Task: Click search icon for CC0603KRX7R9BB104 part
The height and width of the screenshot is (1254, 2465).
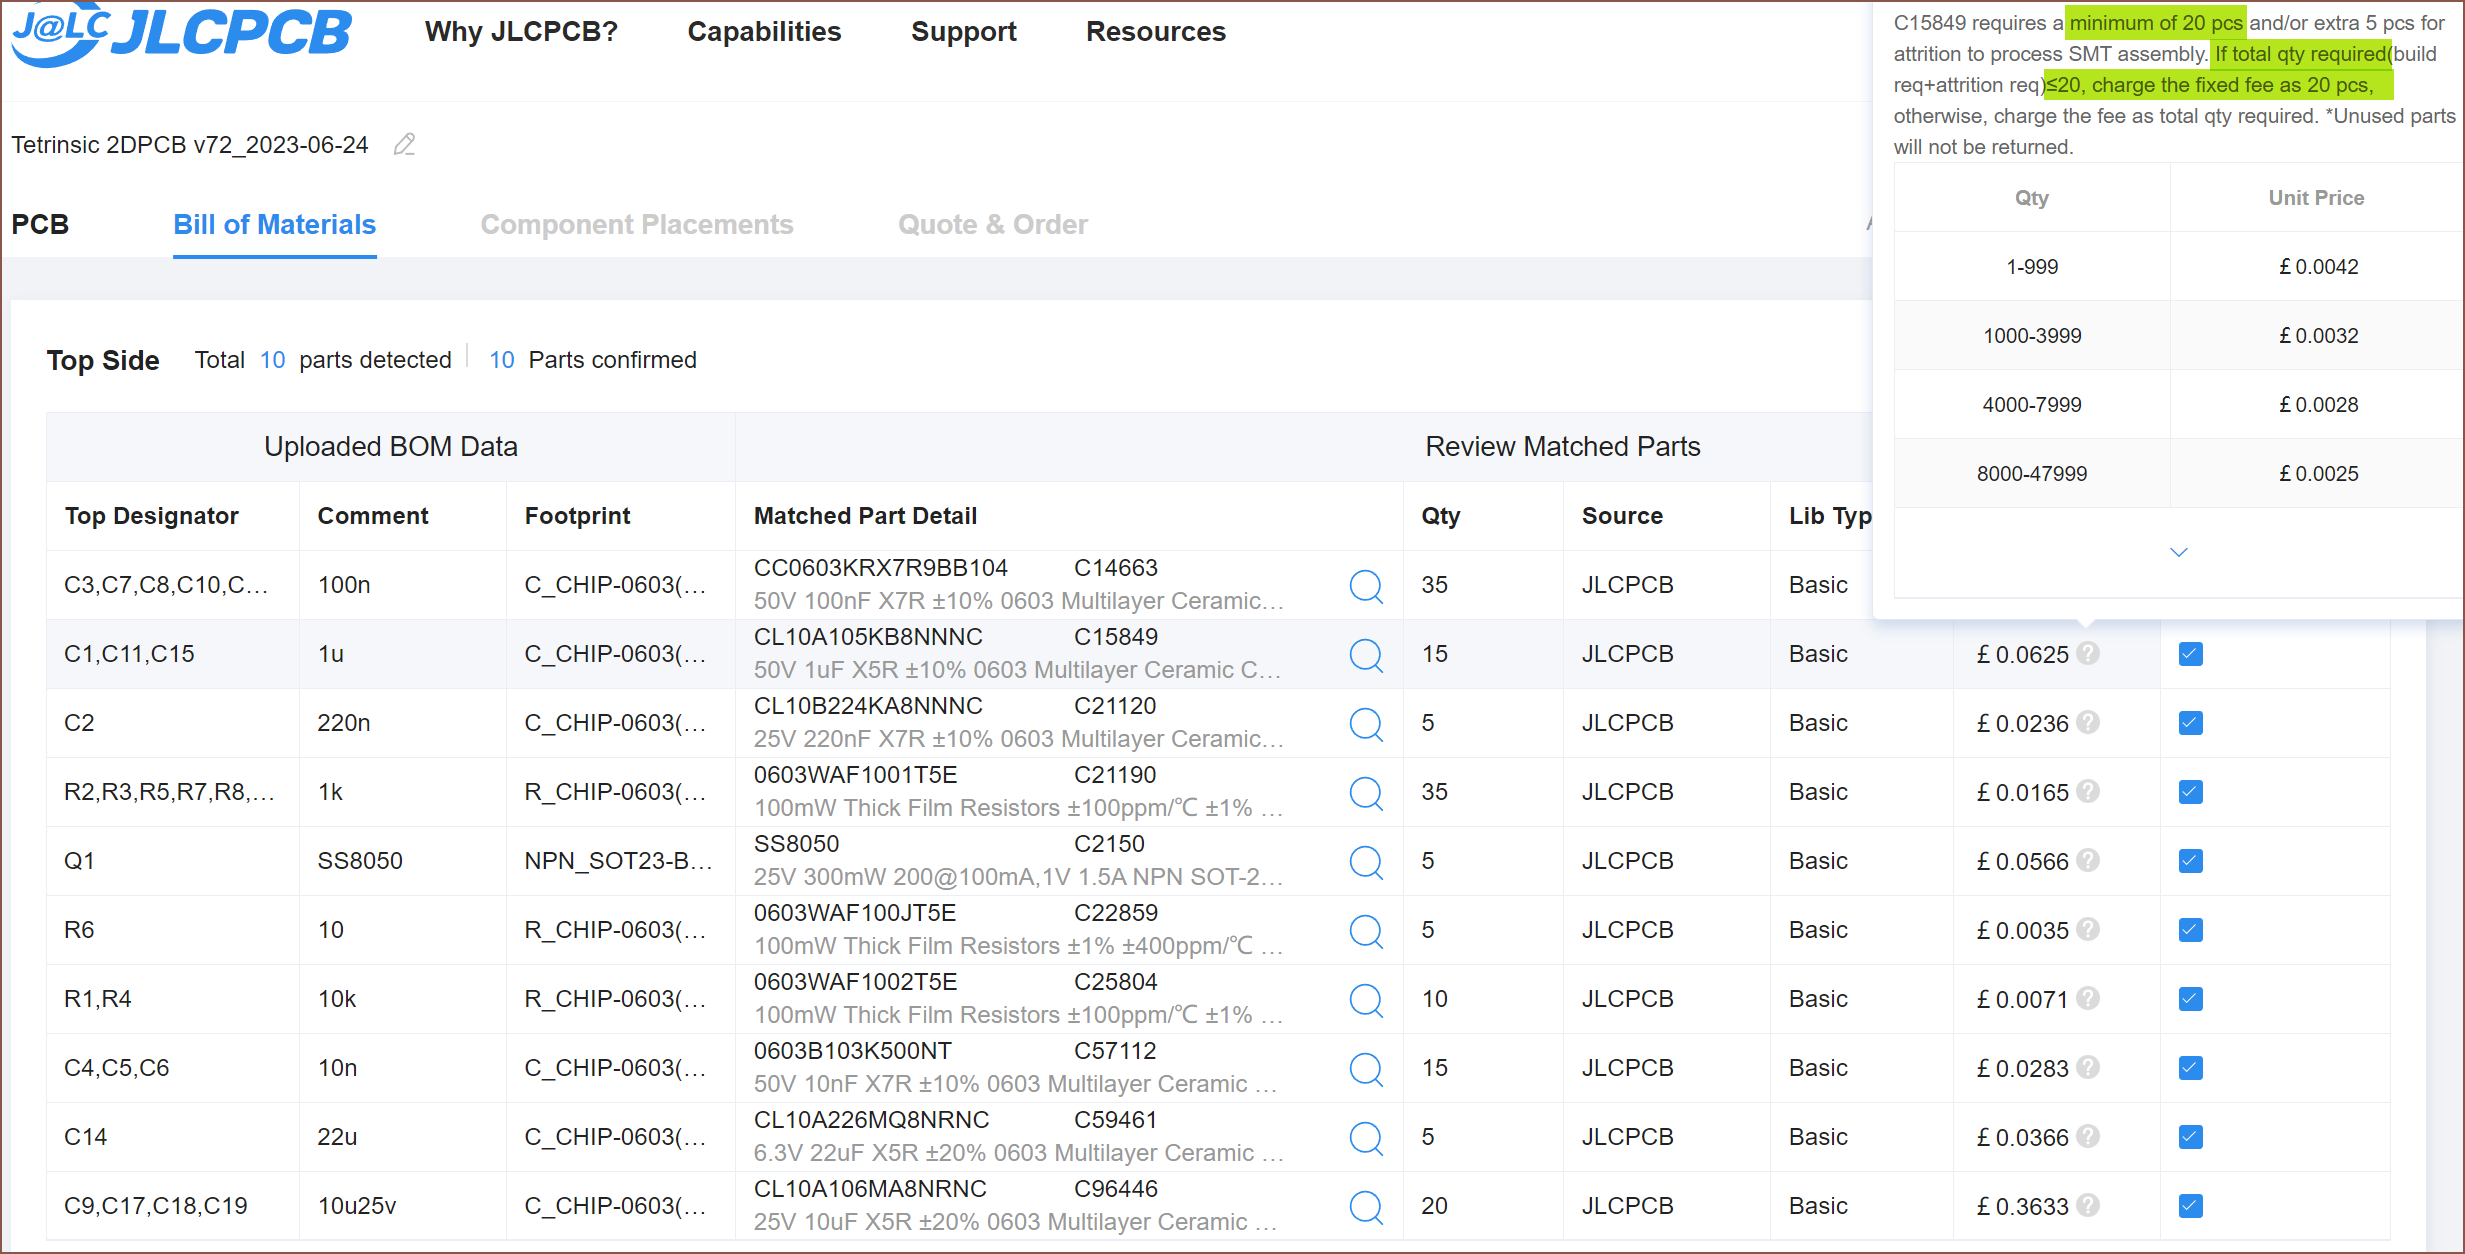Action: pyautogui.click(x=1366, y=586)
